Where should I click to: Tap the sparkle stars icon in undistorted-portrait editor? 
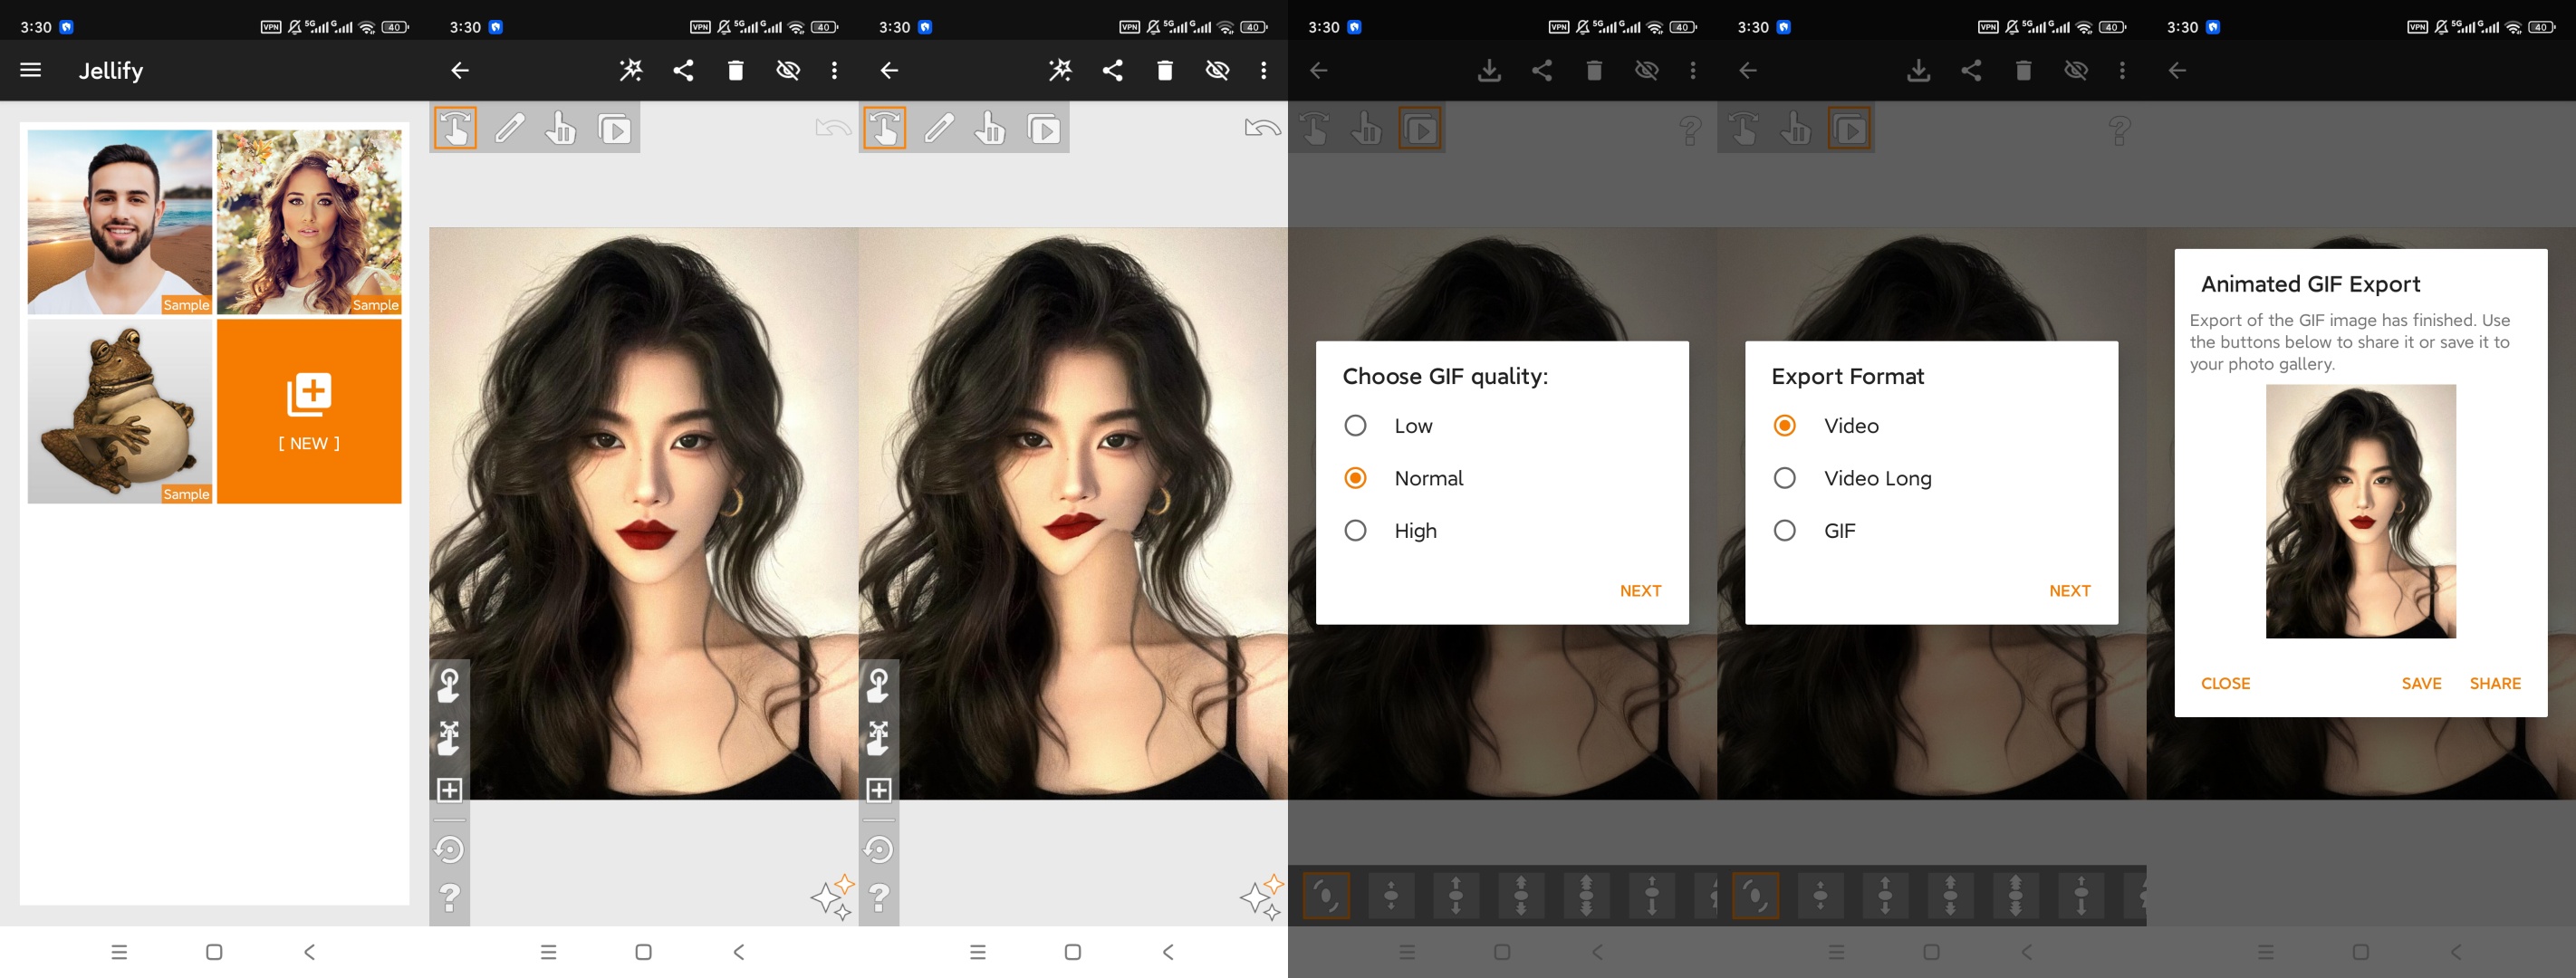(x=833, y=897)
